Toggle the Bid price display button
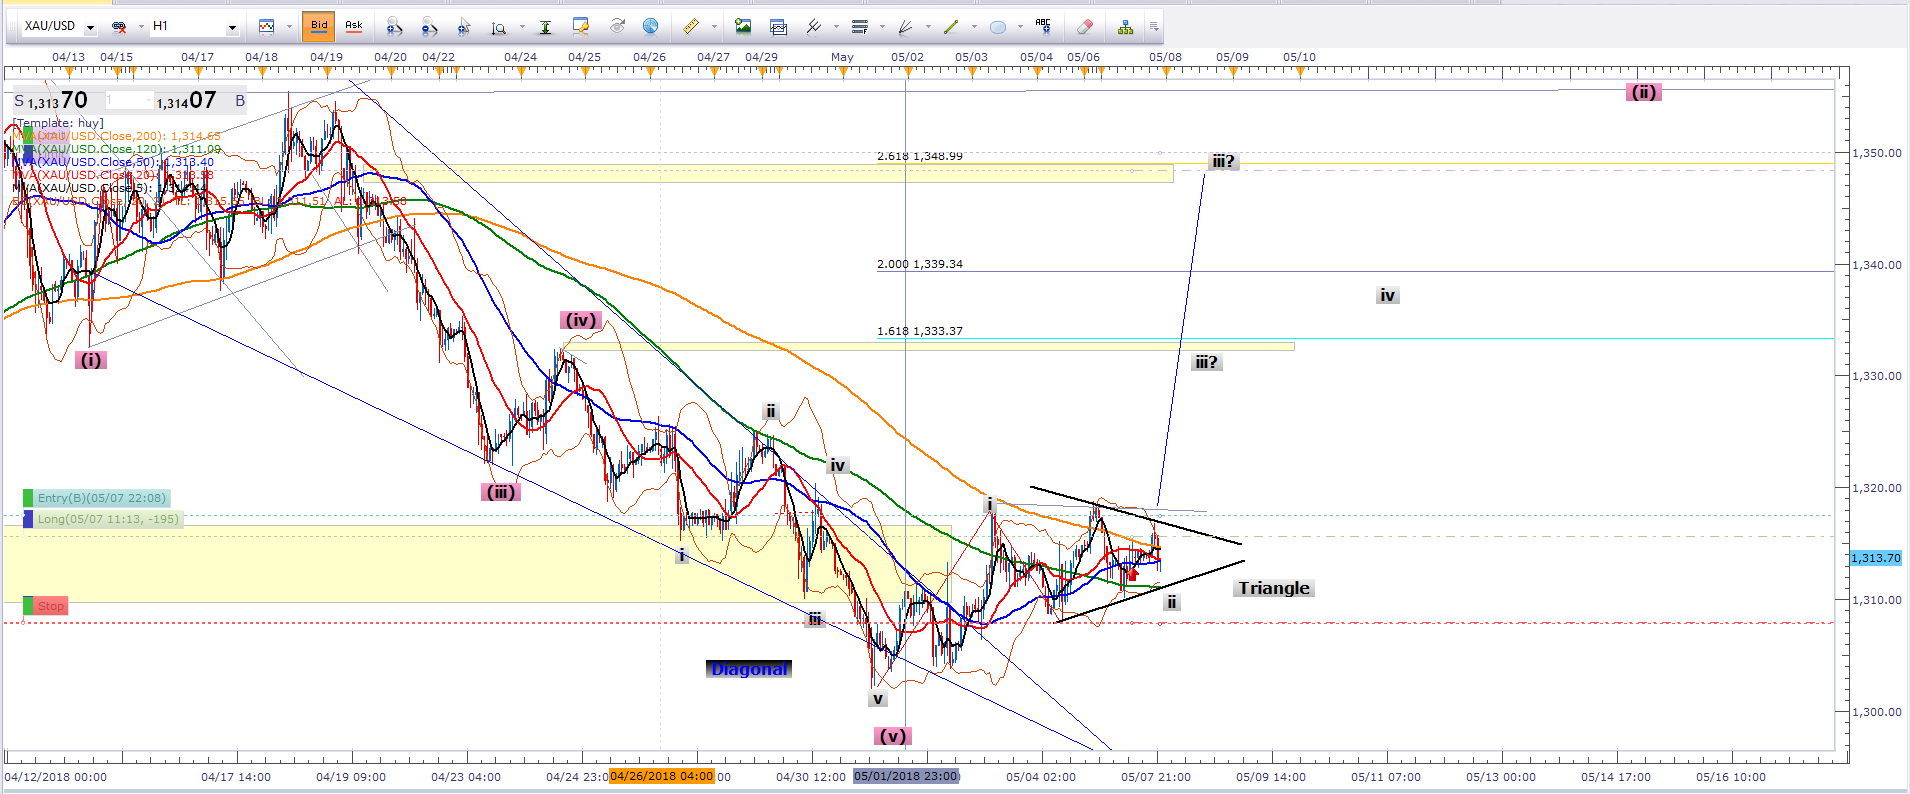 tap(319, 26)
